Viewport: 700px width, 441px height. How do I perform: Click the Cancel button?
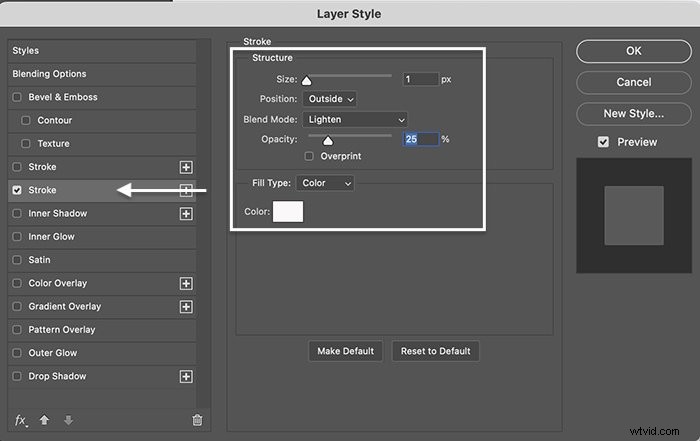[633, 82]
